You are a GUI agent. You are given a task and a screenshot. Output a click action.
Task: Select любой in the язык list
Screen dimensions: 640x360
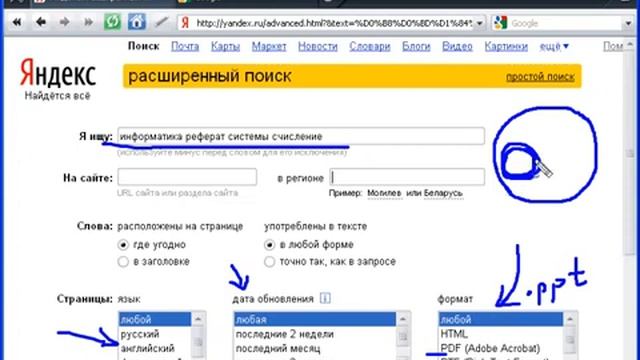(x=155, y=319)
